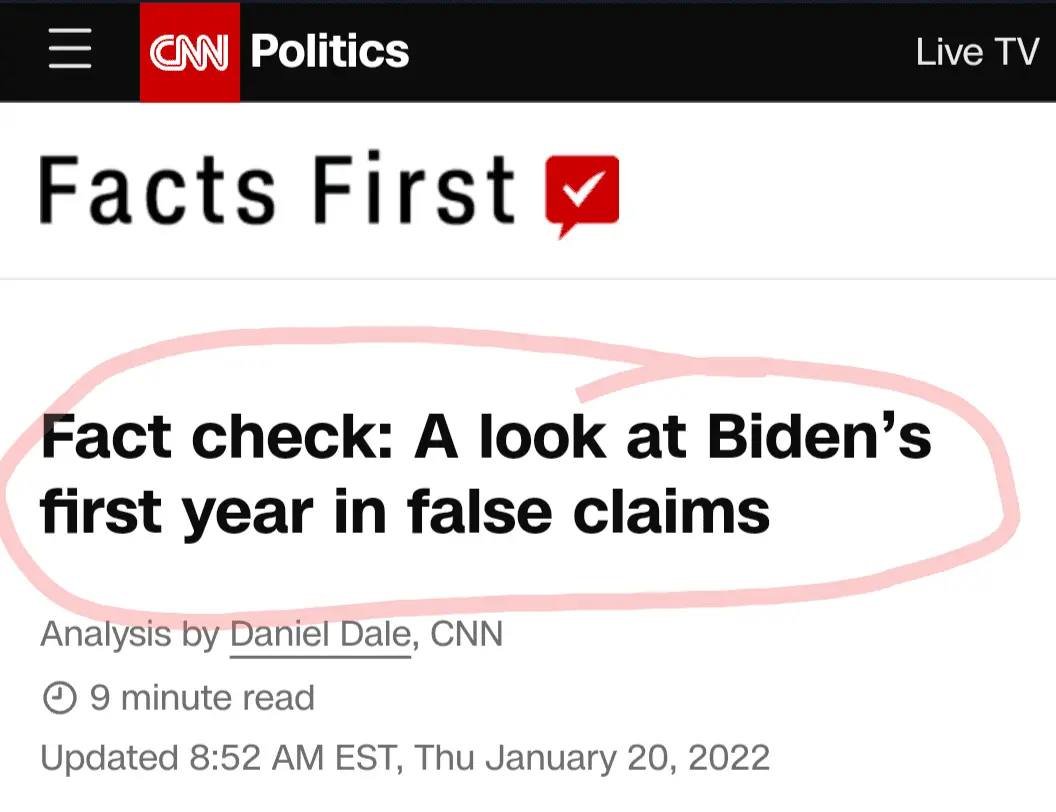Click the CNN monogram on the red square
1056x812 pixels.
coord(189,50)
